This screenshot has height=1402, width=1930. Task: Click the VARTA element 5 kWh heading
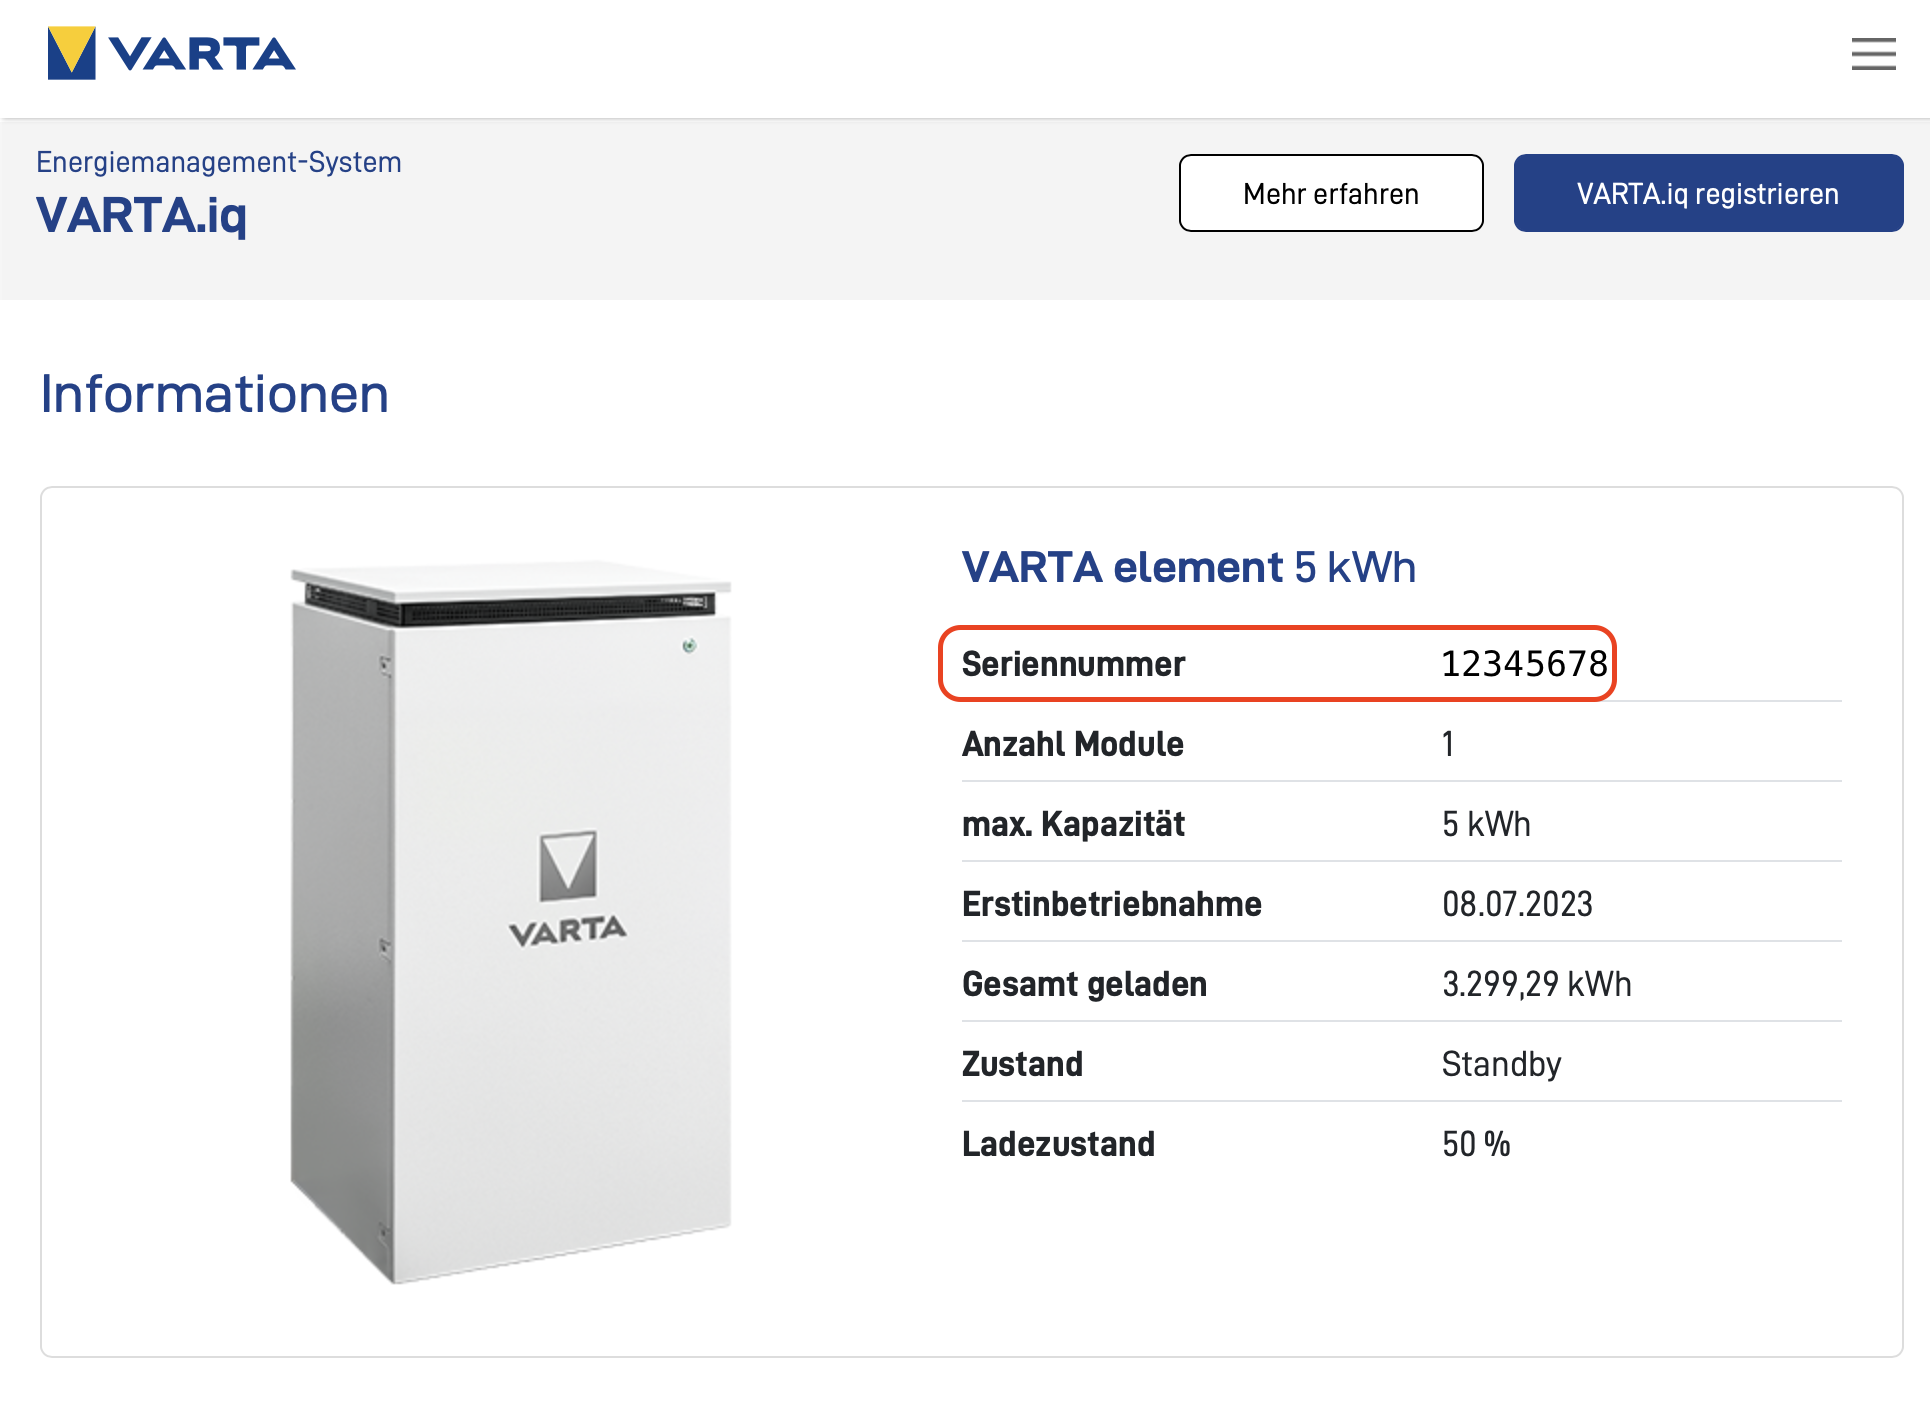(1189, 567)
